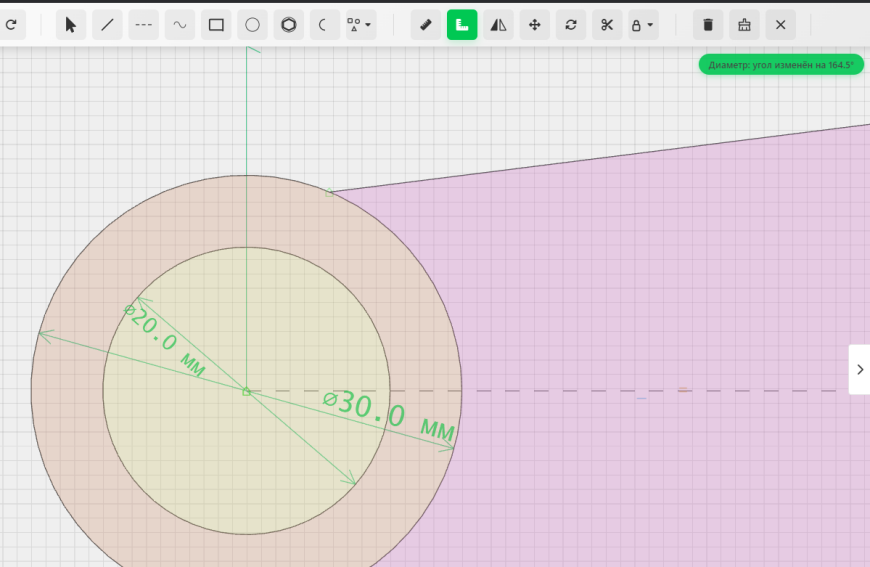Open the shapes pattern dropdown
This screenshot has height=567, width=870.
coord(361,25)
